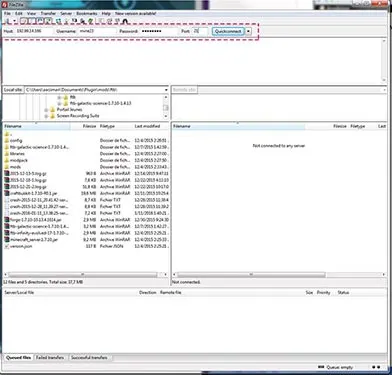Click the disconnect from server toolbar icon
The width and height of the screenshot is (392, 375).
(82, 21)
